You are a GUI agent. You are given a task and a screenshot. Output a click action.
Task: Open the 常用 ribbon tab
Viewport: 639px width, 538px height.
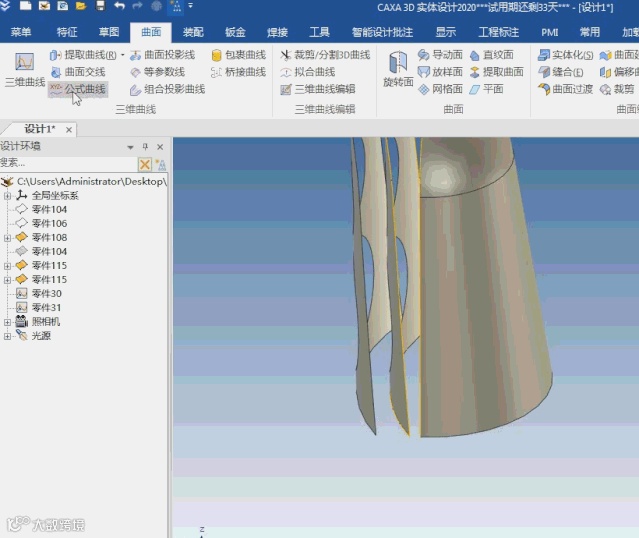pos(590,32)
